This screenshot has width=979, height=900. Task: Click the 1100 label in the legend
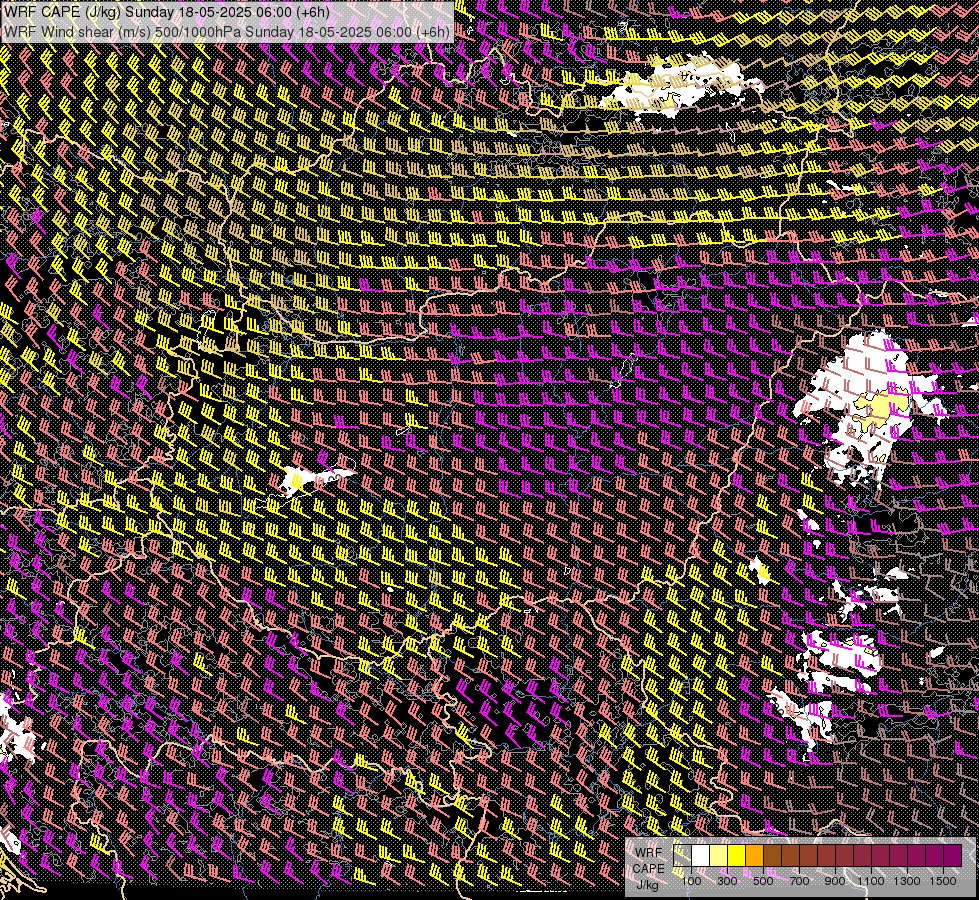click(871, 881)
